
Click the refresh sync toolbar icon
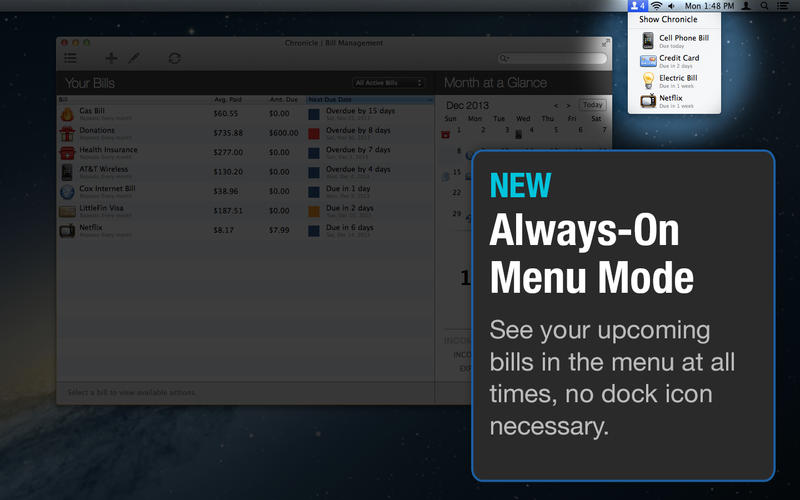pos(174,58)
